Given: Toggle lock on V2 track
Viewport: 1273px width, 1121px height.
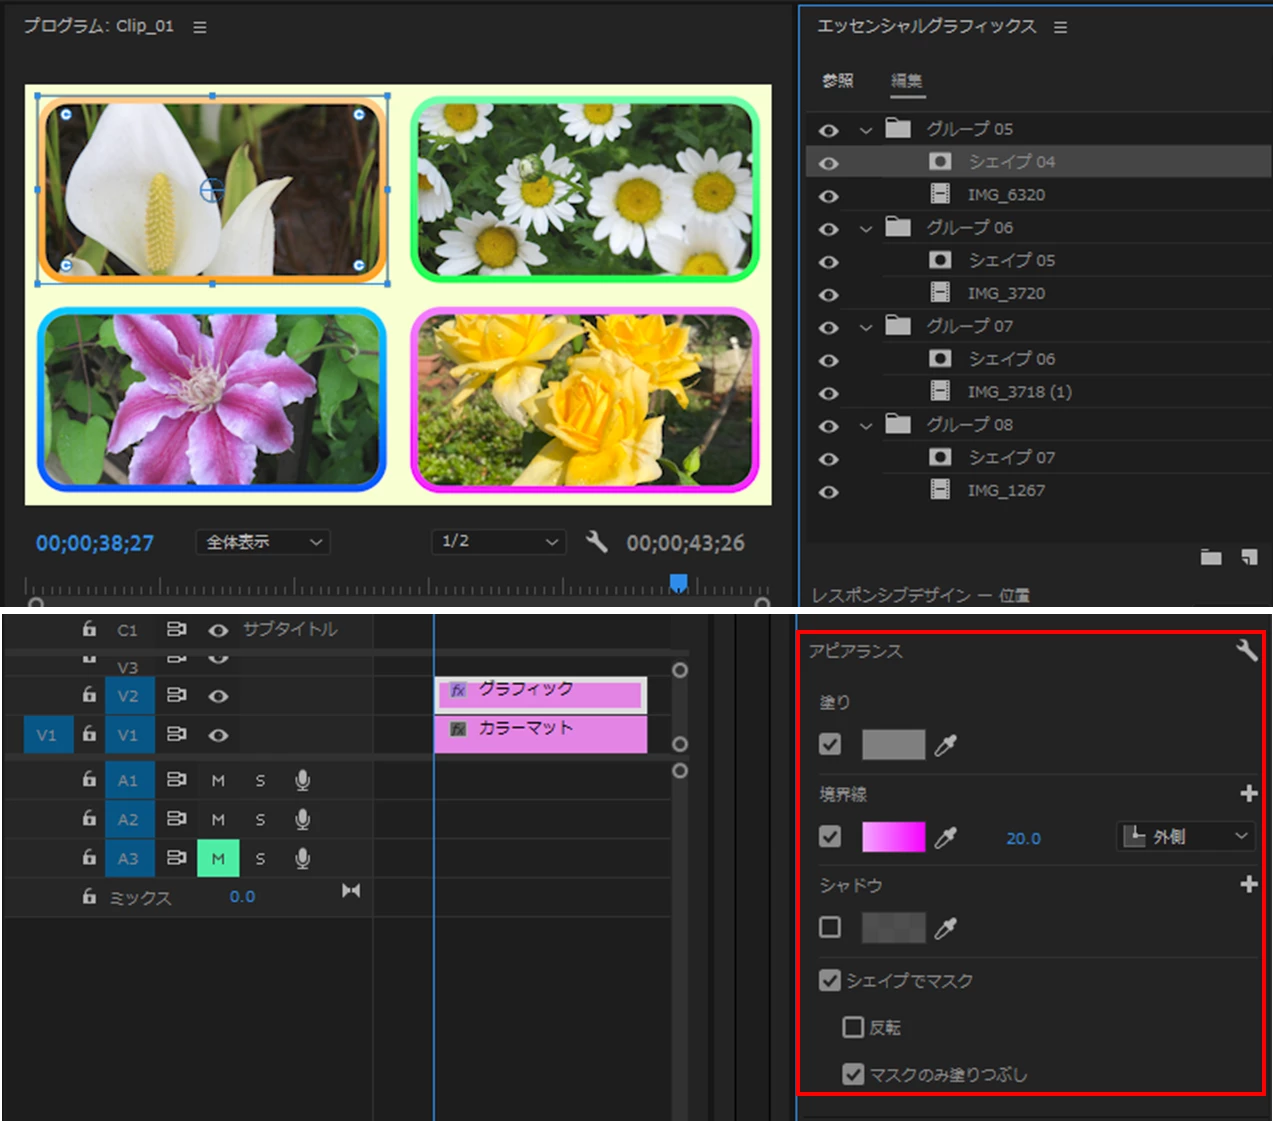Looking at the screenshot, I should pos(89,694).
